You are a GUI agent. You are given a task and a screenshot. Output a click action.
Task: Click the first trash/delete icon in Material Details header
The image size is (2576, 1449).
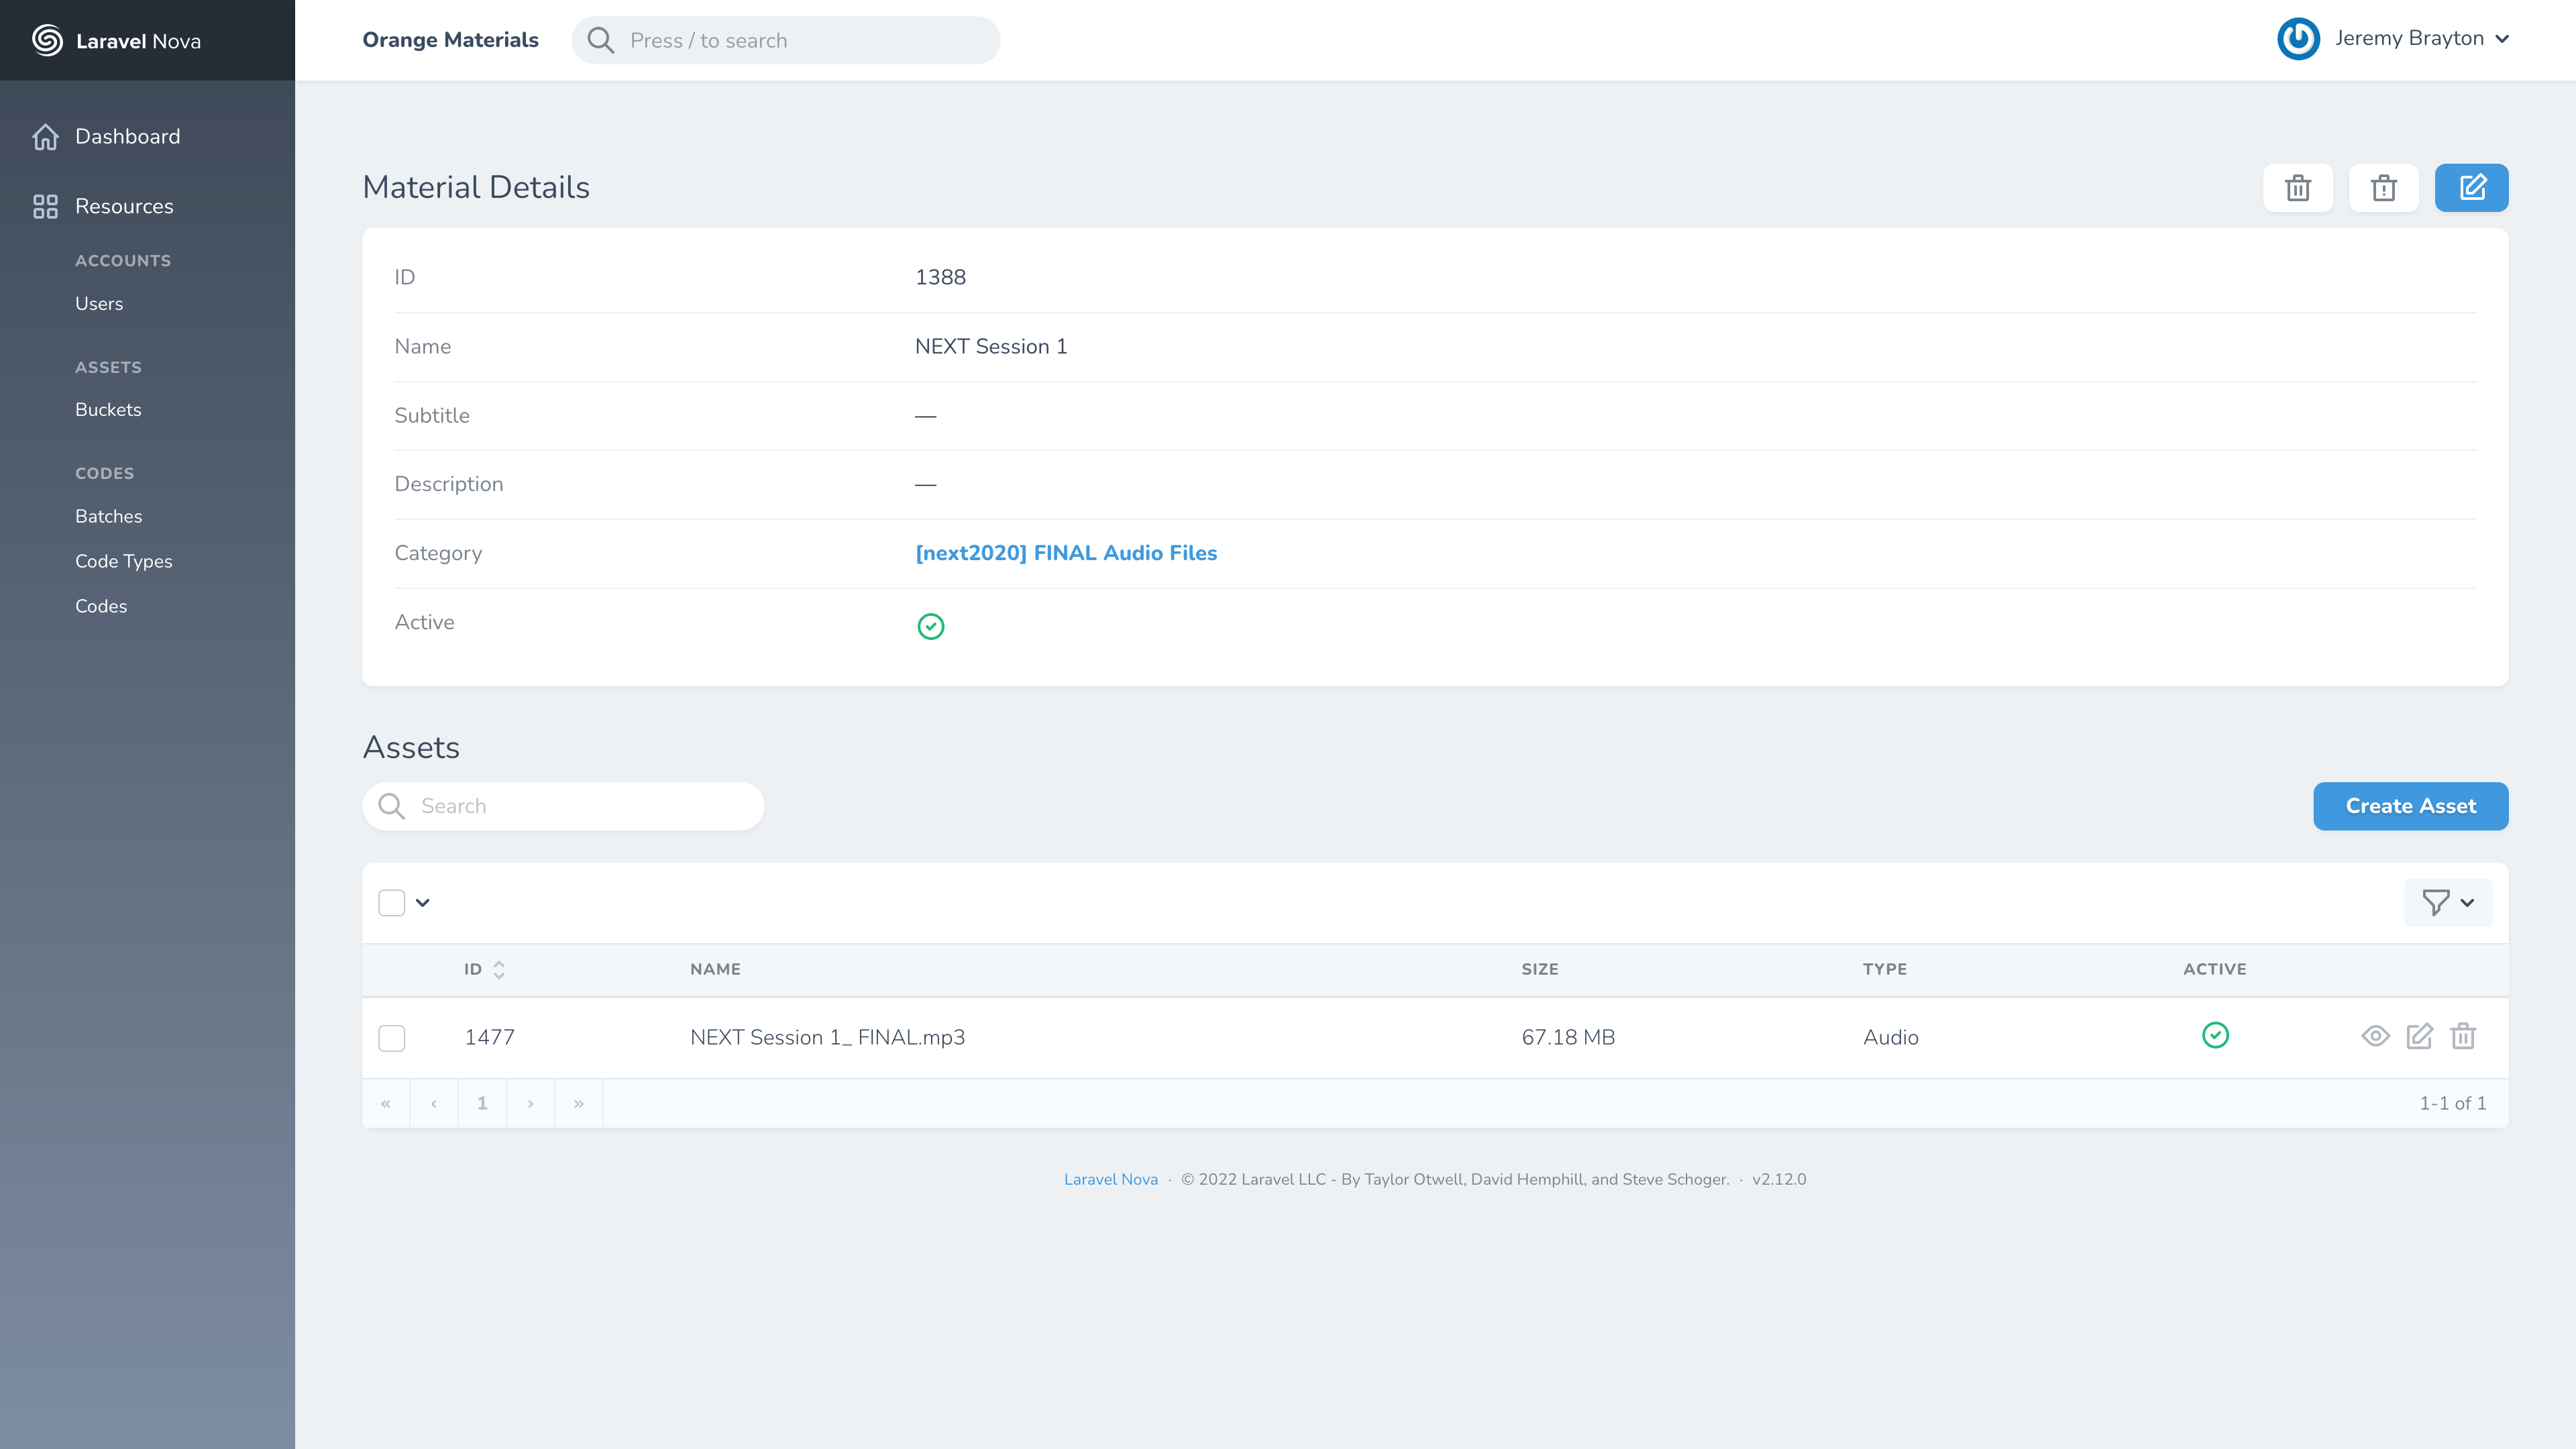pyautogui.click(x=2298, y=188)
